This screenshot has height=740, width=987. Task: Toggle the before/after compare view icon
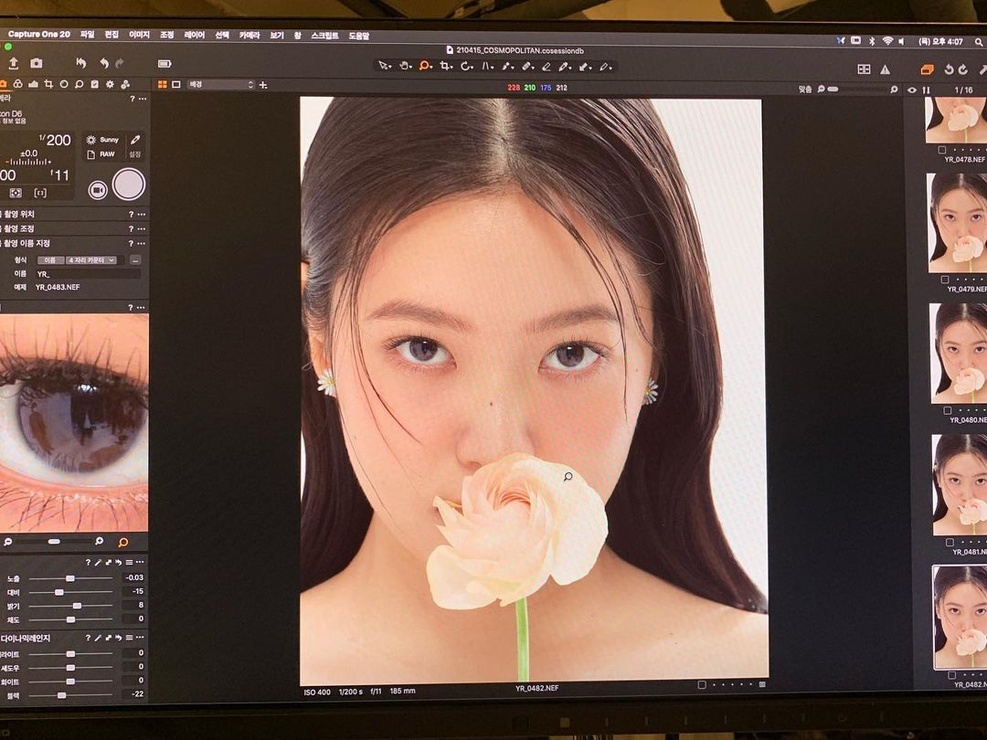864,69
